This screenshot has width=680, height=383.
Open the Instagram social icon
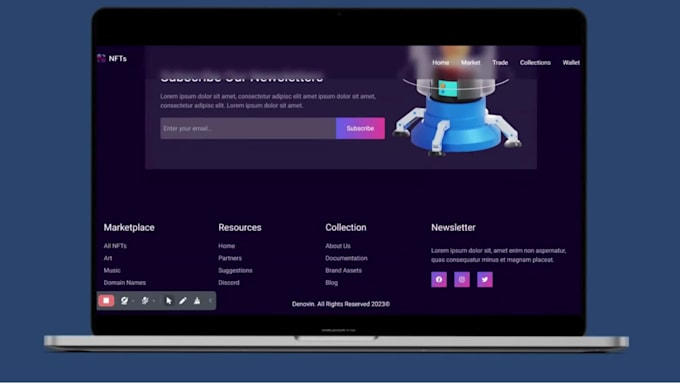(462, 279)
